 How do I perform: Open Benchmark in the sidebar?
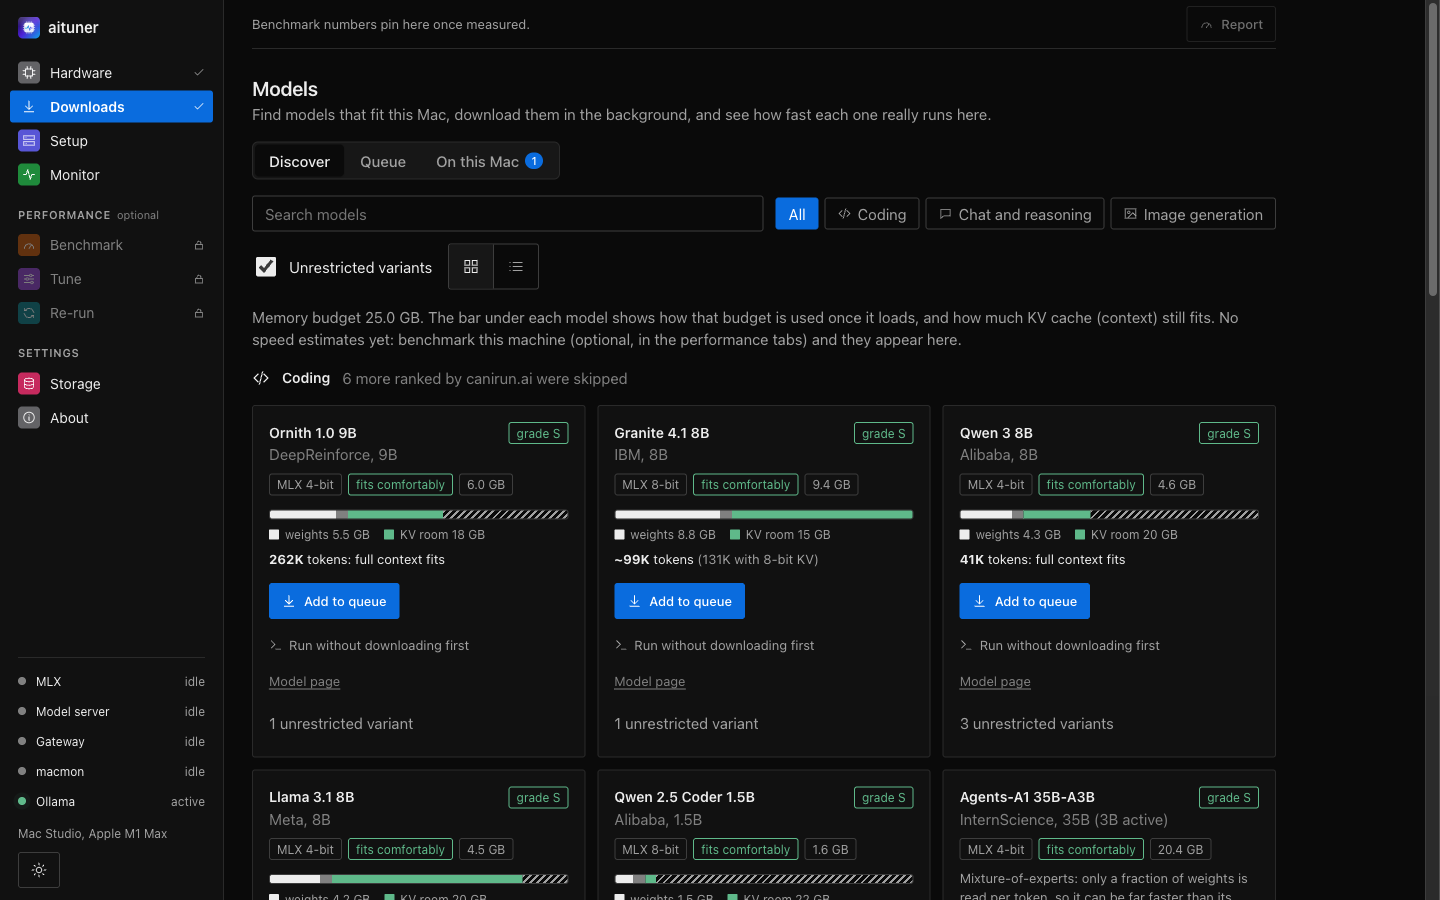(111, 245)
